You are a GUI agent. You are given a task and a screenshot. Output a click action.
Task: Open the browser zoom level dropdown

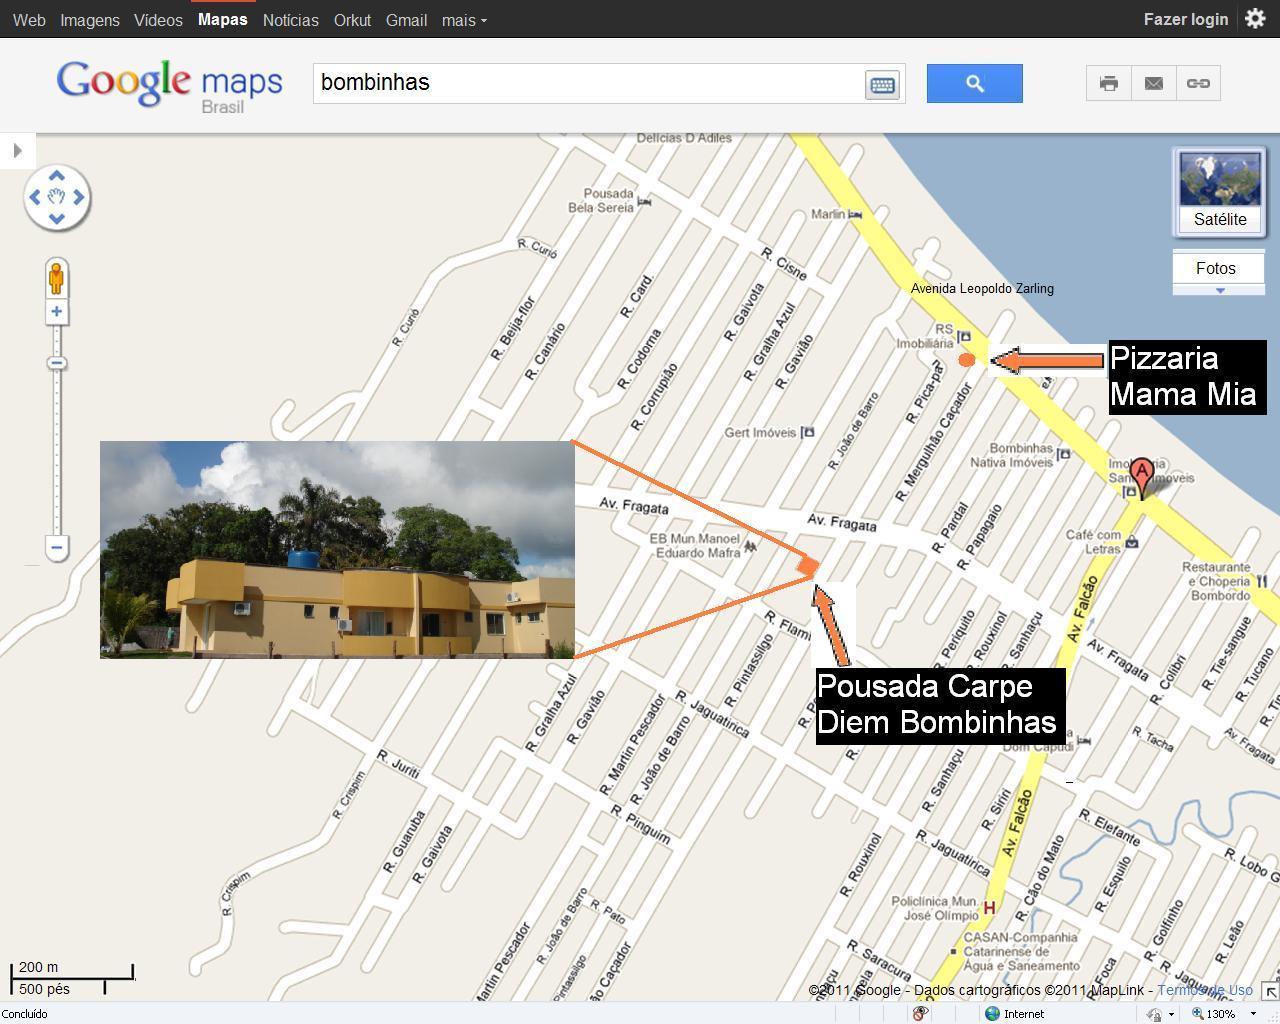click(x=1253, y=1014)
